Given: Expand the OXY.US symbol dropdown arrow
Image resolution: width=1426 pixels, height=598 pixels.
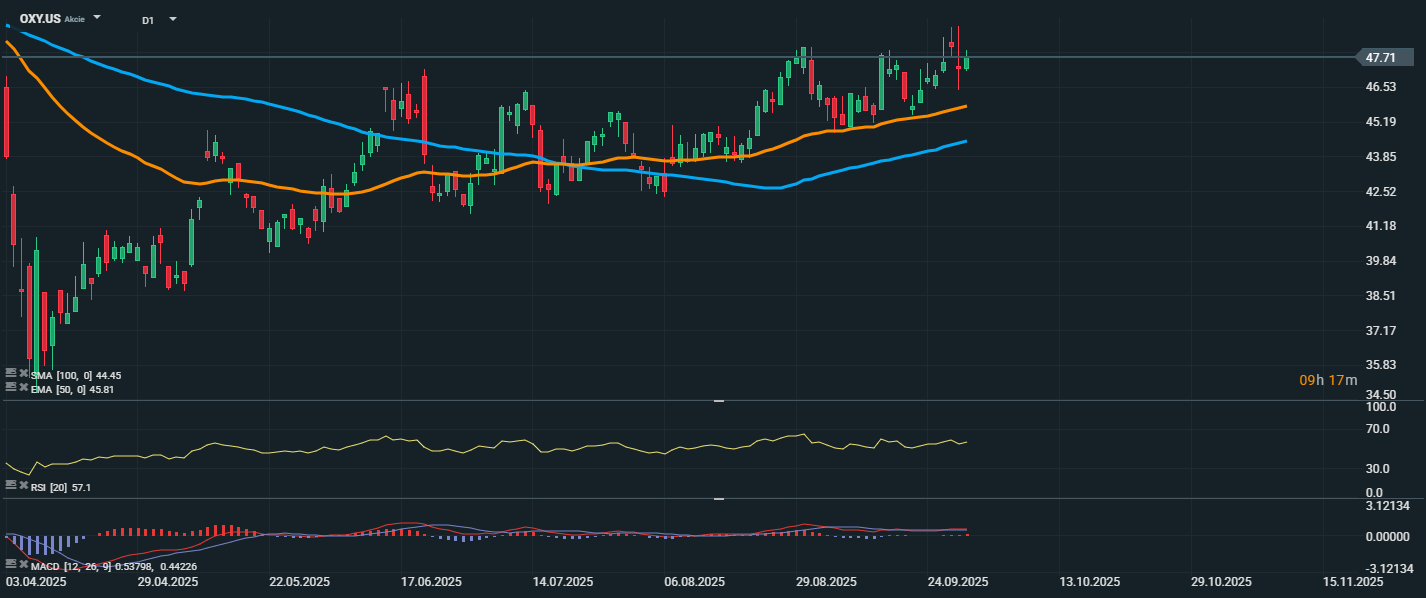Looking at the screenshot, I should pyautogui.click(x=97, y=18).
